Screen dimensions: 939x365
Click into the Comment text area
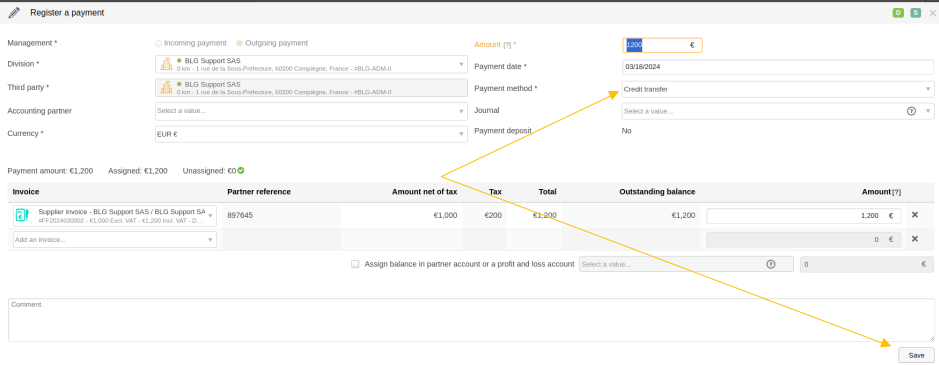(471, 320)
